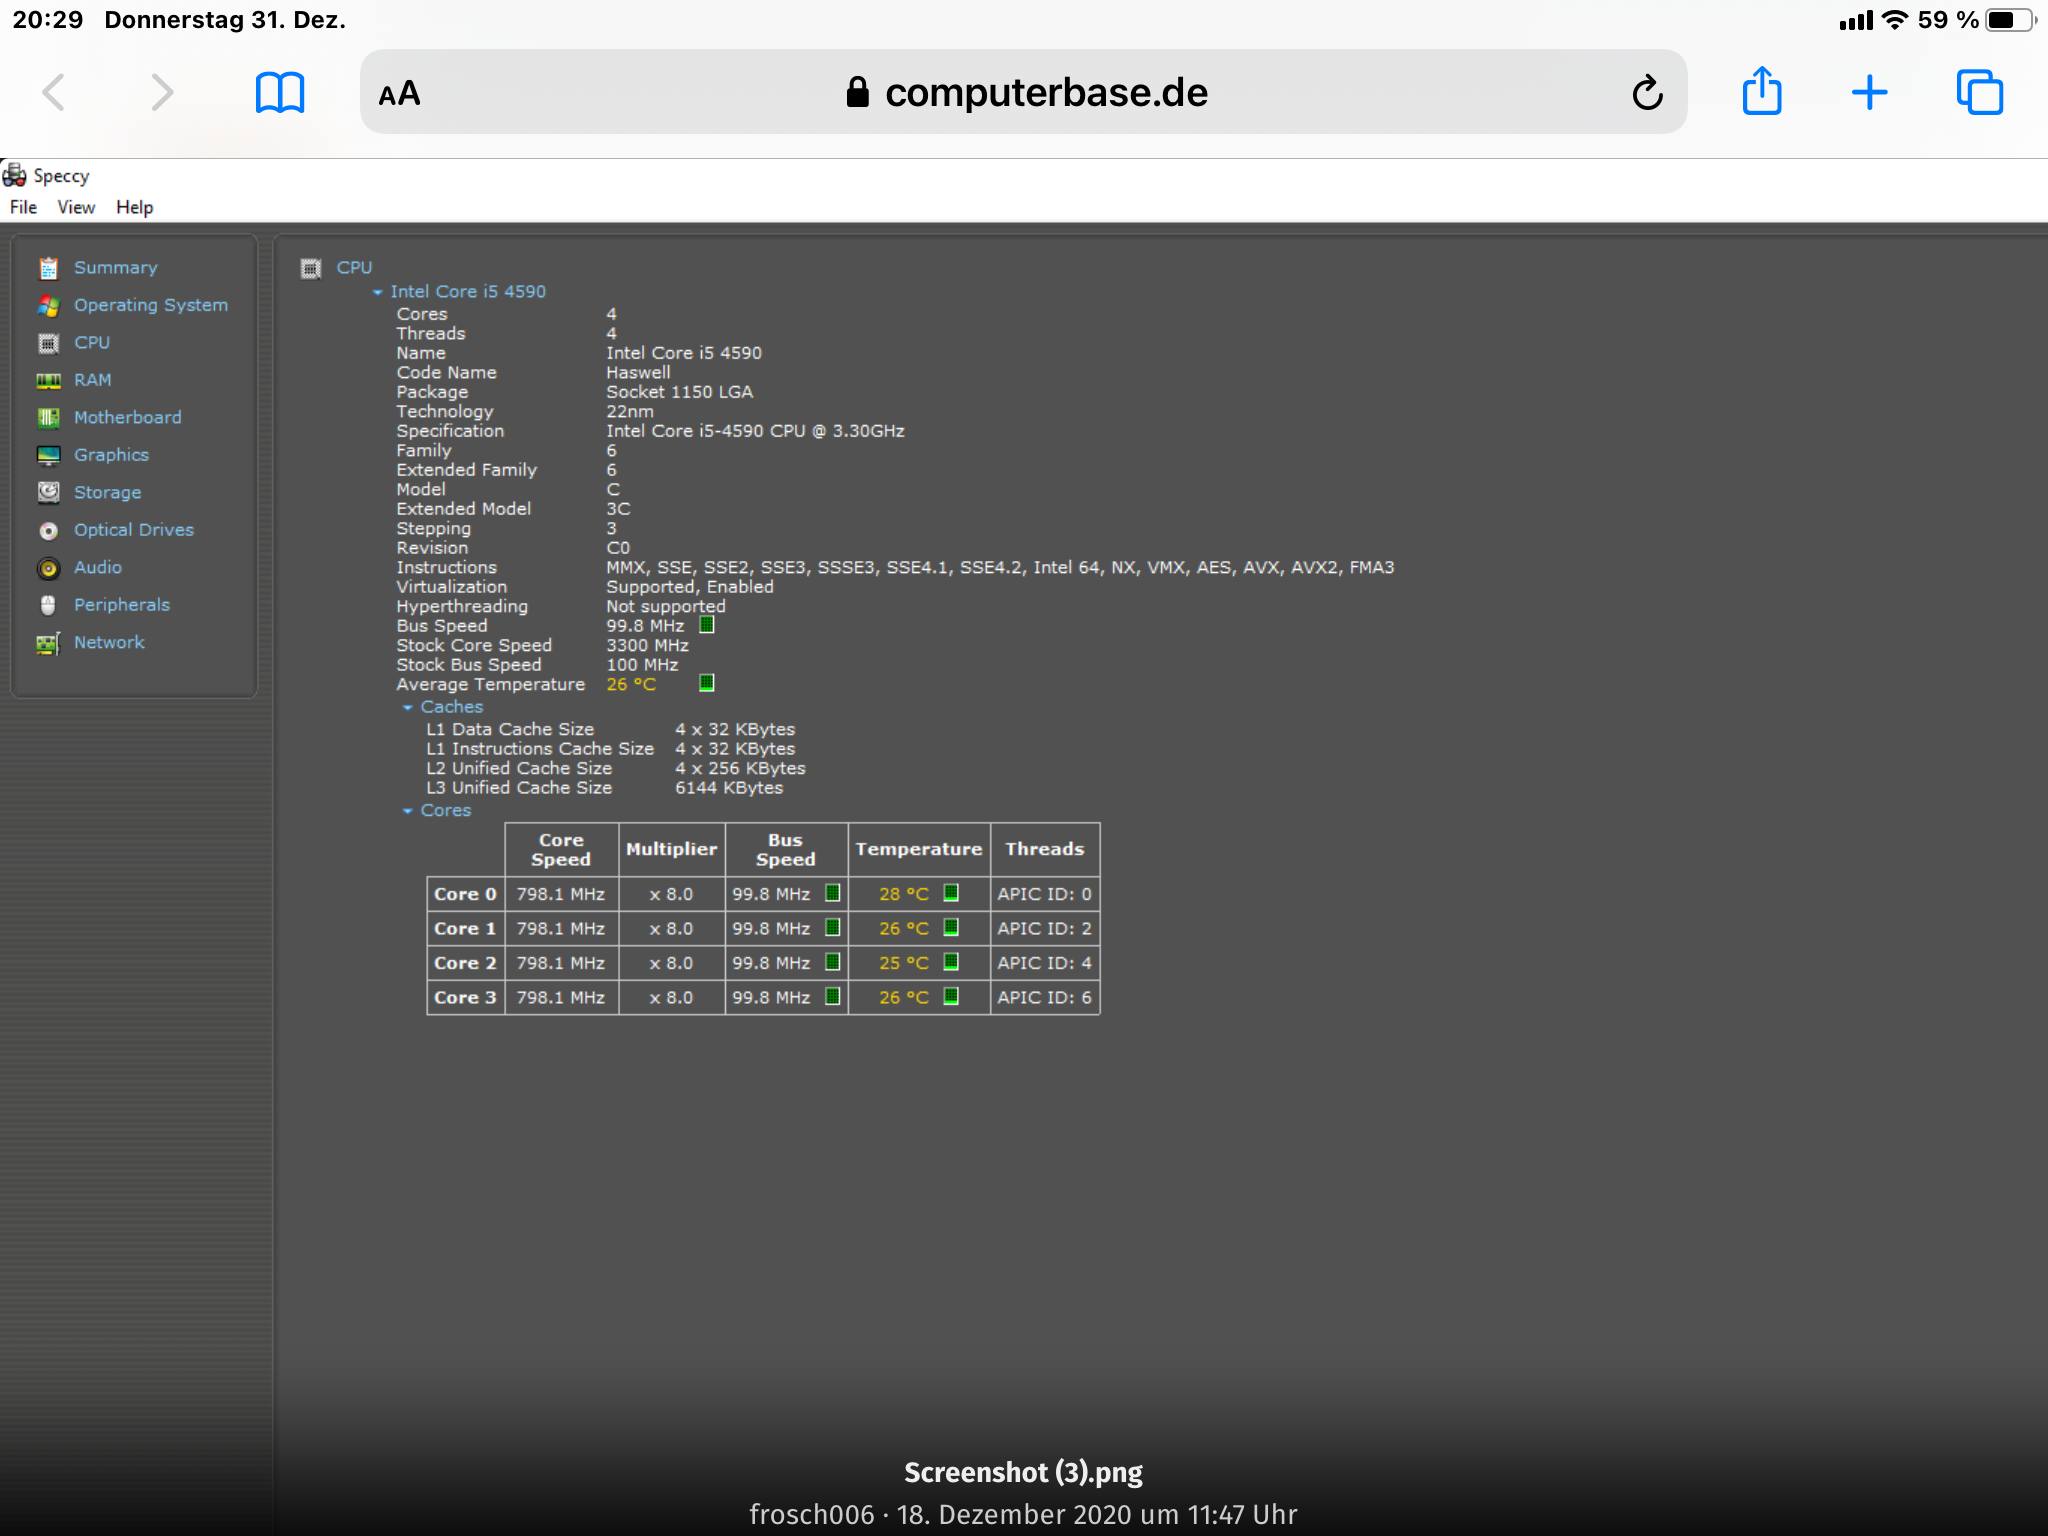Image resolution: width=2048 pixels, height=1536 pixels.
Task: Click the Audio speaker icon
Action: (48, 568)
